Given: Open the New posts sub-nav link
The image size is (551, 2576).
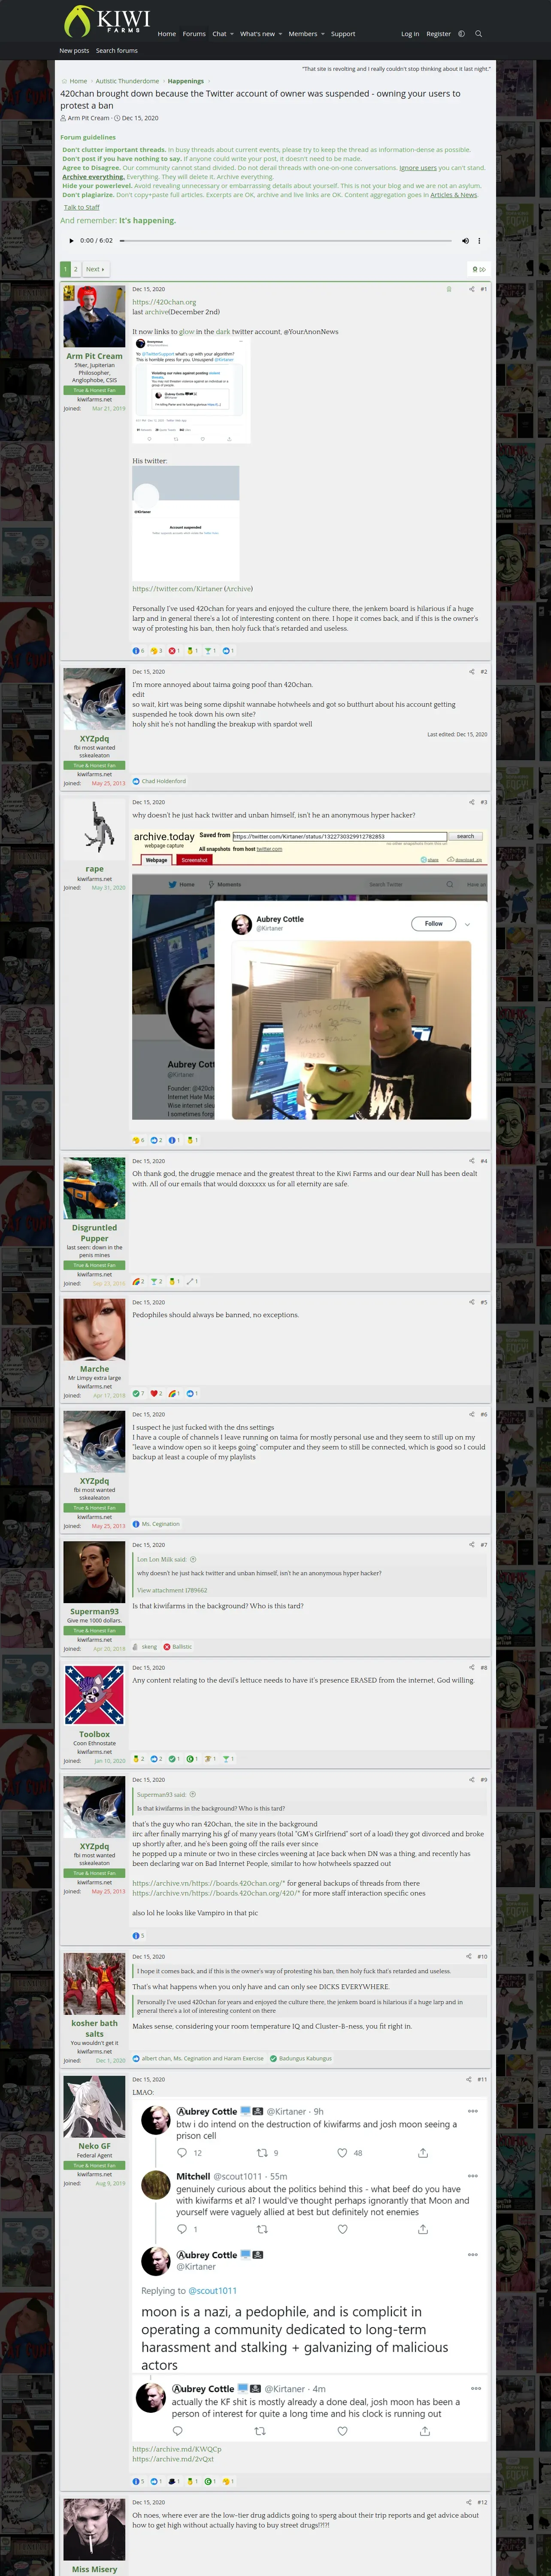Looking at the screenshot, I should [x=74, y=50].
